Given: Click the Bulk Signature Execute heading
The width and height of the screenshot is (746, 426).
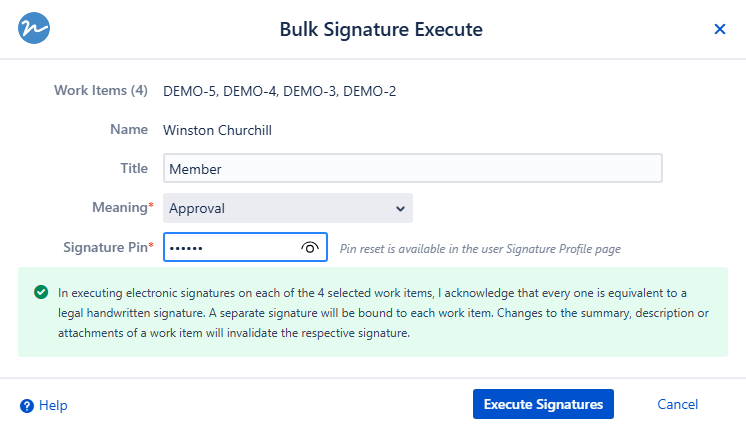Looking at the screenshot, I should (x=381, y=30).
